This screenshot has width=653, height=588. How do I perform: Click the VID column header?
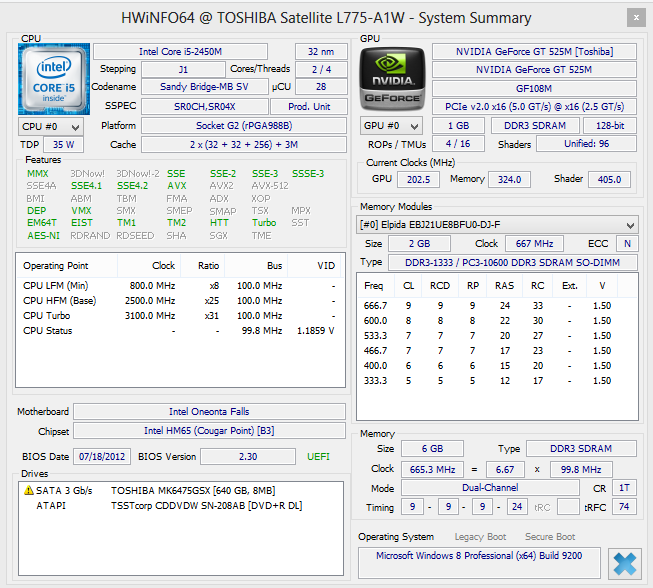tap(314, 266)
